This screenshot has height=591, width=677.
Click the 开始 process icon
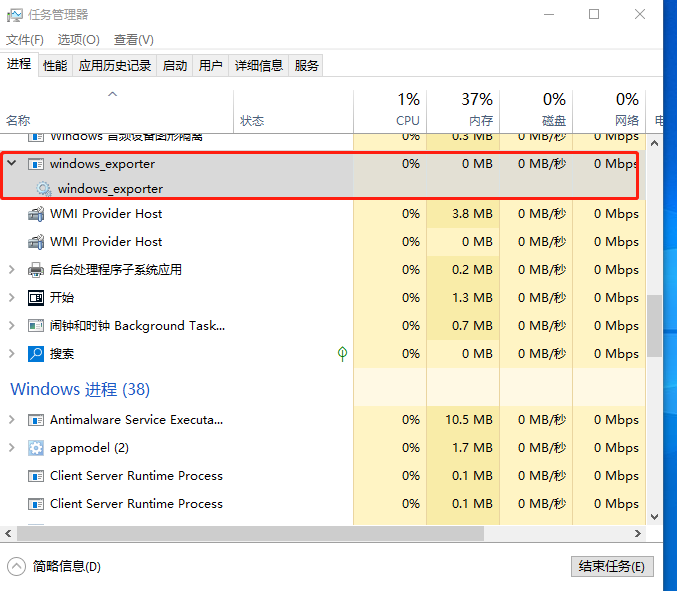point(36,298)
